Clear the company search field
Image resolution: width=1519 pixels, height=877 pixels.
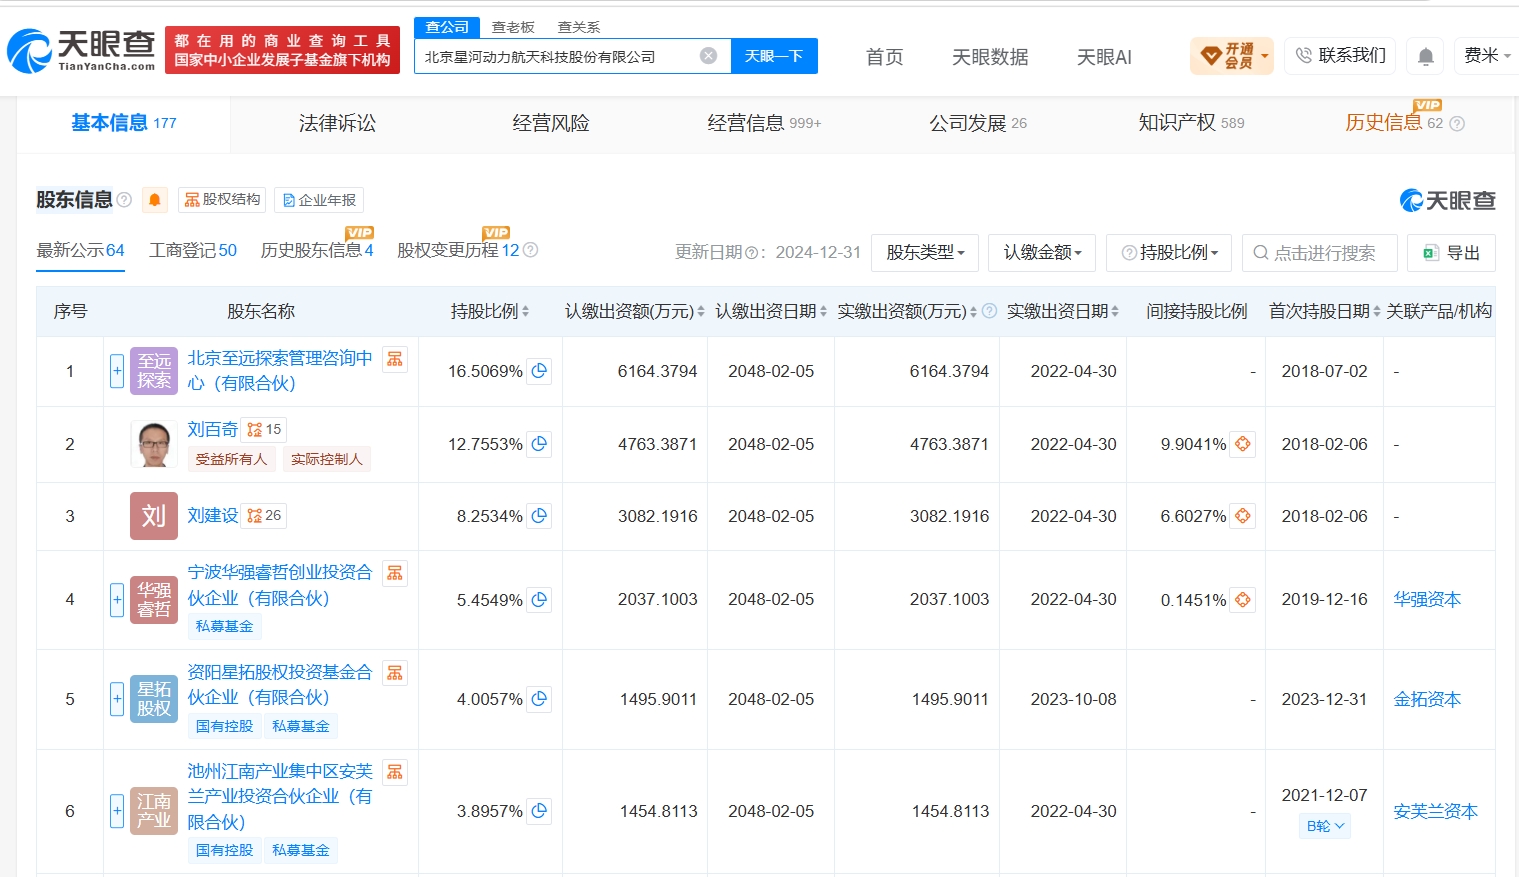pos(708,56)
